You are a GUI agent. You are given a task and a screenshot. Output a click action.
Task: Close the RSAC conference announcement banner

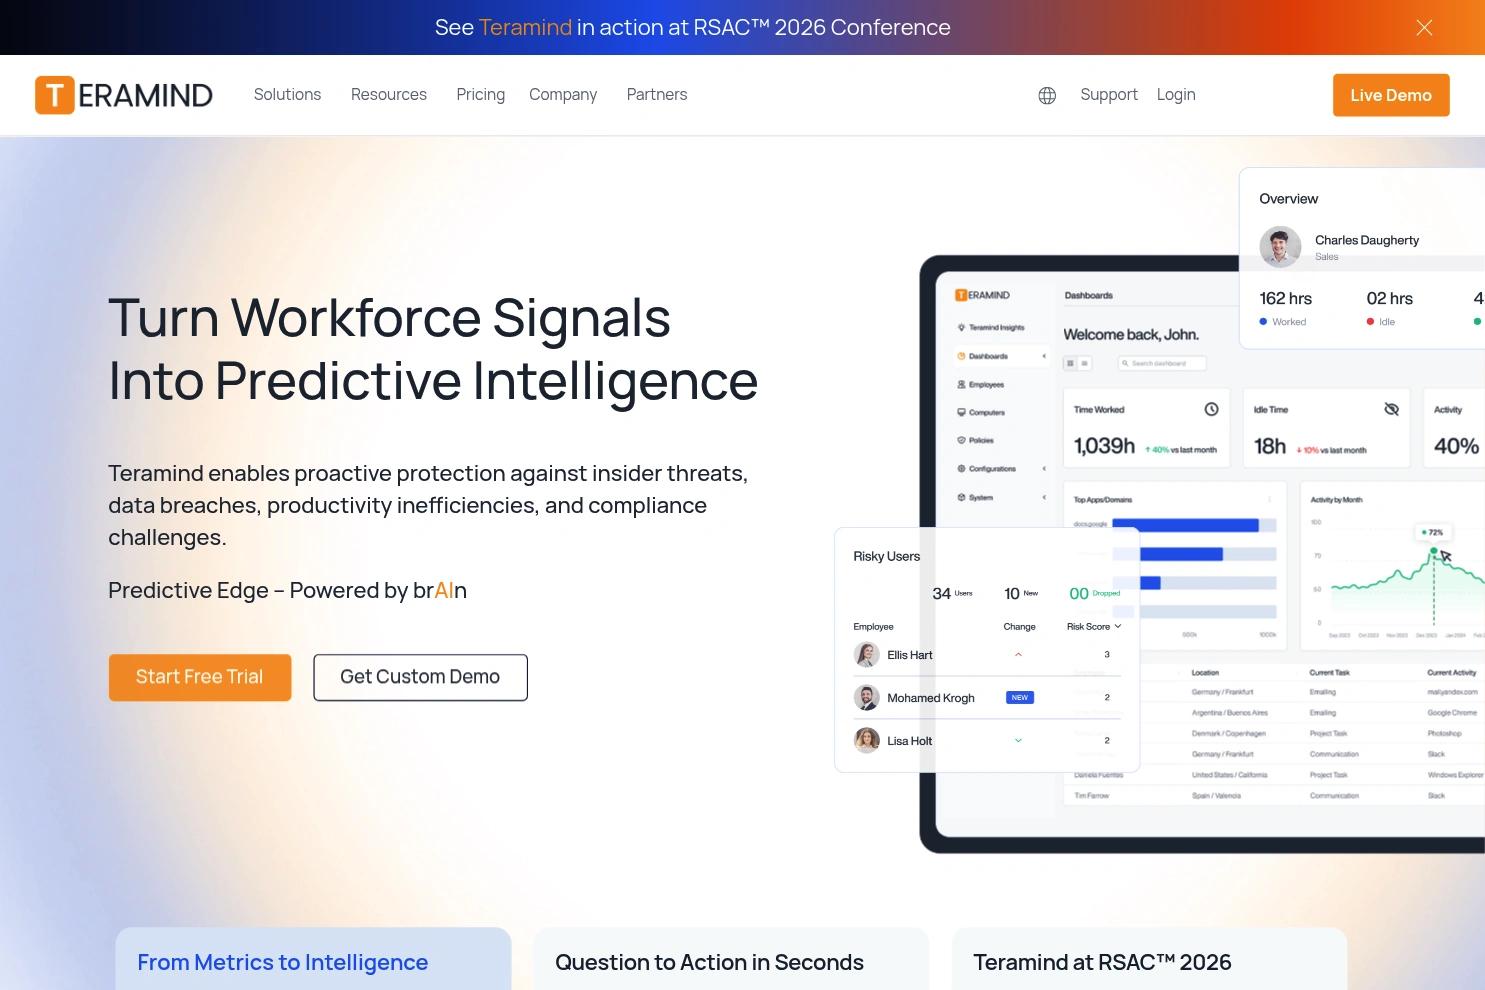[x=1424, y=28]
